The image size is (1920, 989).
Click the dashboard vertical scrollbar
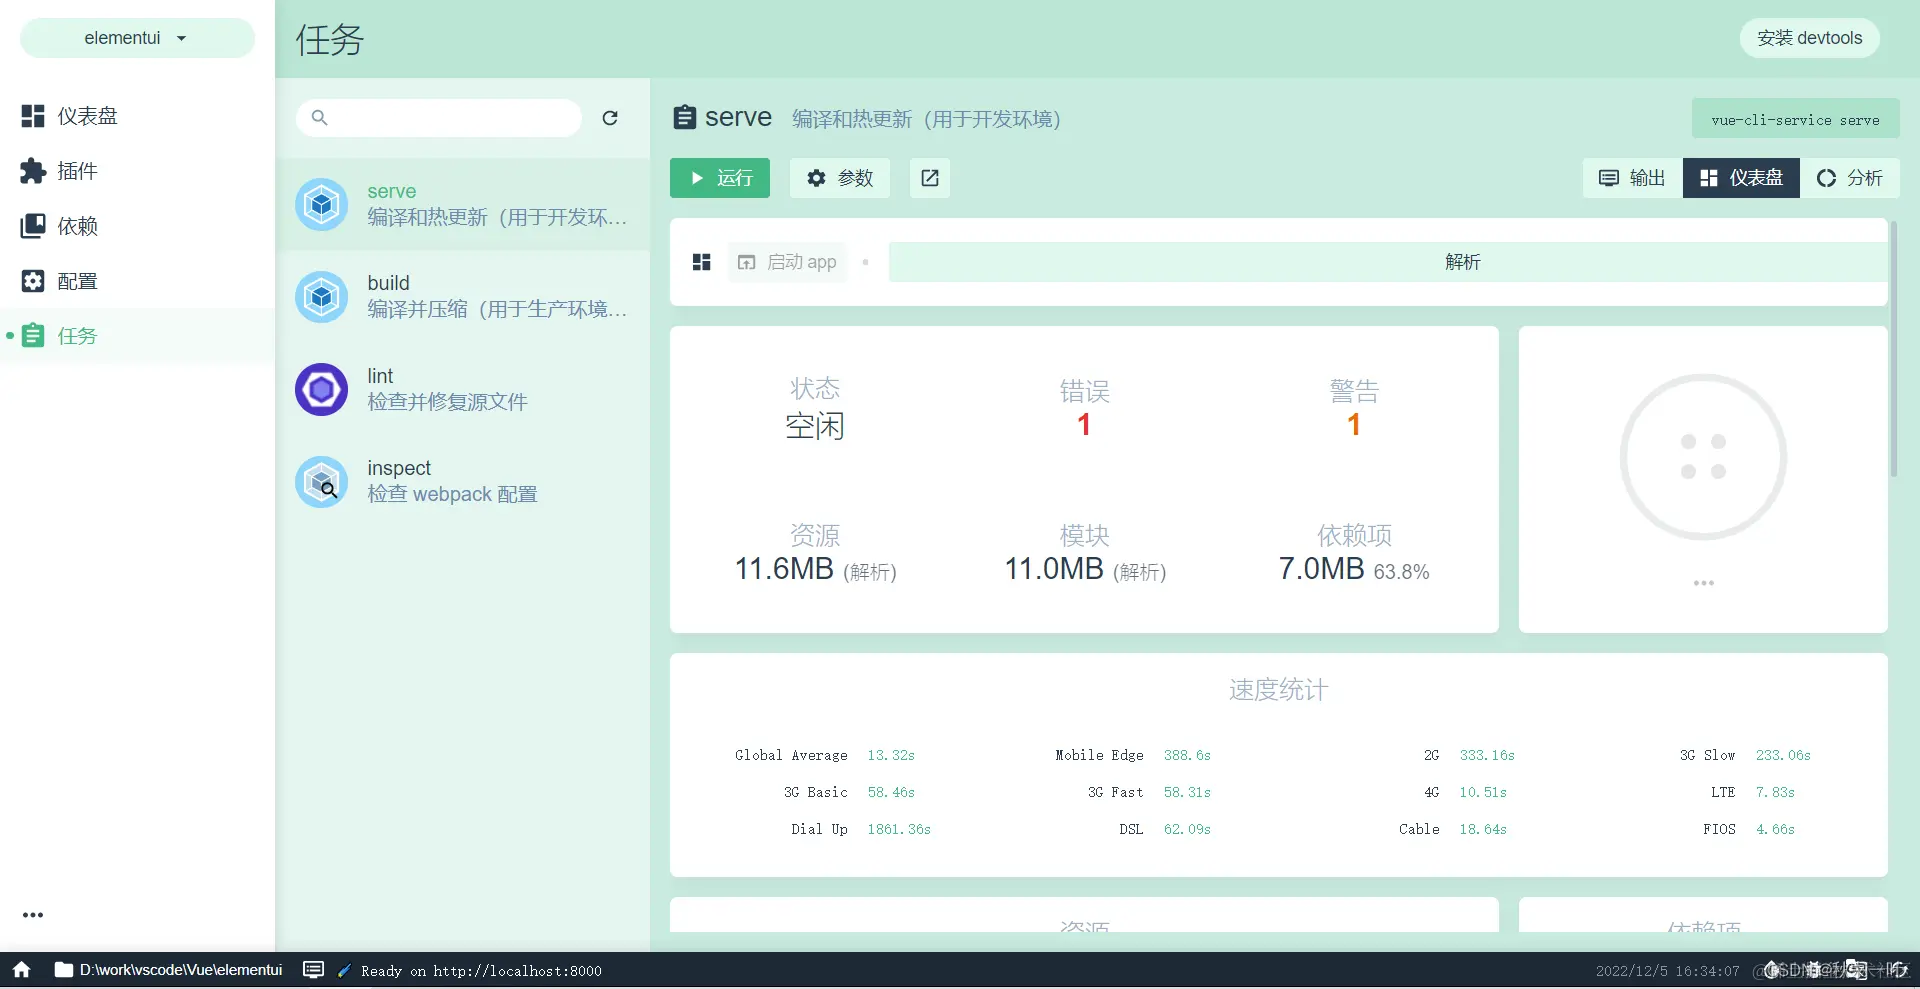[x=1893, y=350]
